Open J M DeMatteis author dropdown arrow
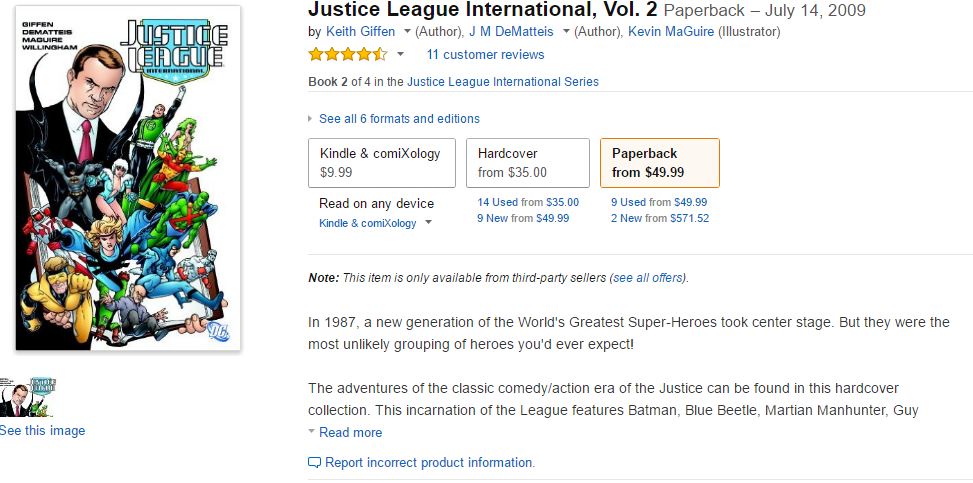Screen dimensions: 973x483 coord(566,32)
